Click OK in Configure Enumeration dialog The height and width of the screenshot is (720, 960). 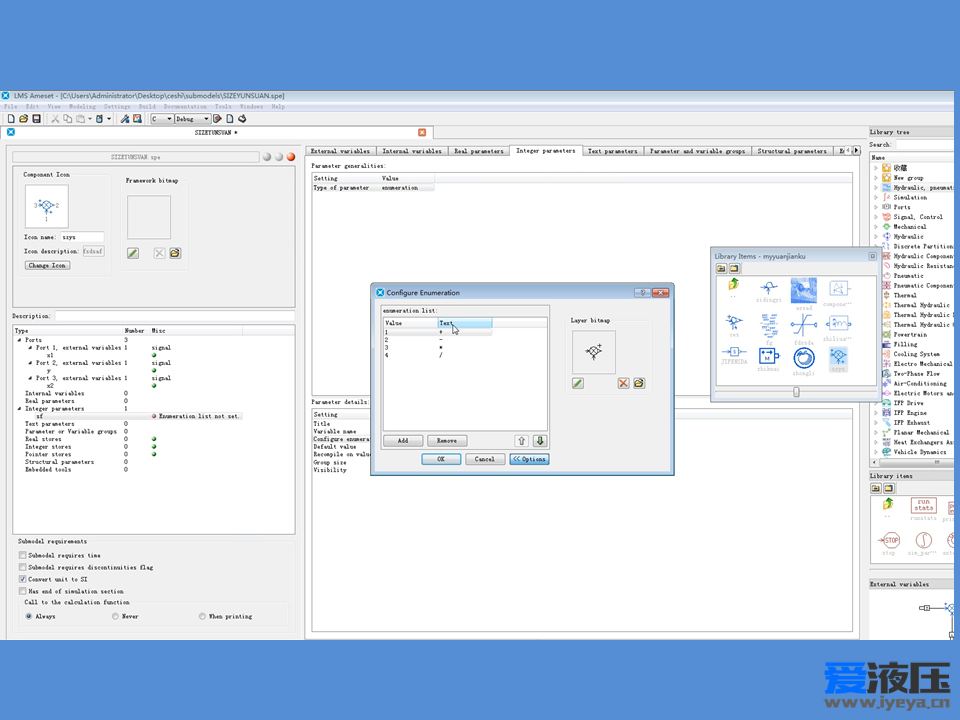441,459
